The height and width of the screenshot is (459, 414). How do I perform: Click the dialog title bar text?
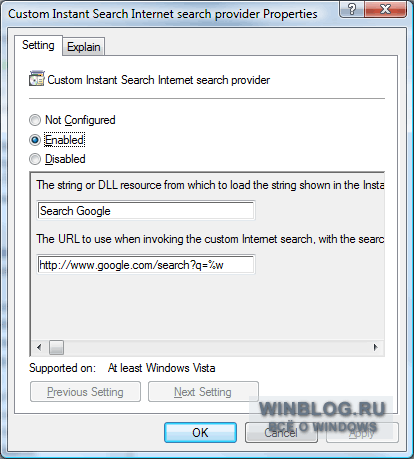click(163, 14)
